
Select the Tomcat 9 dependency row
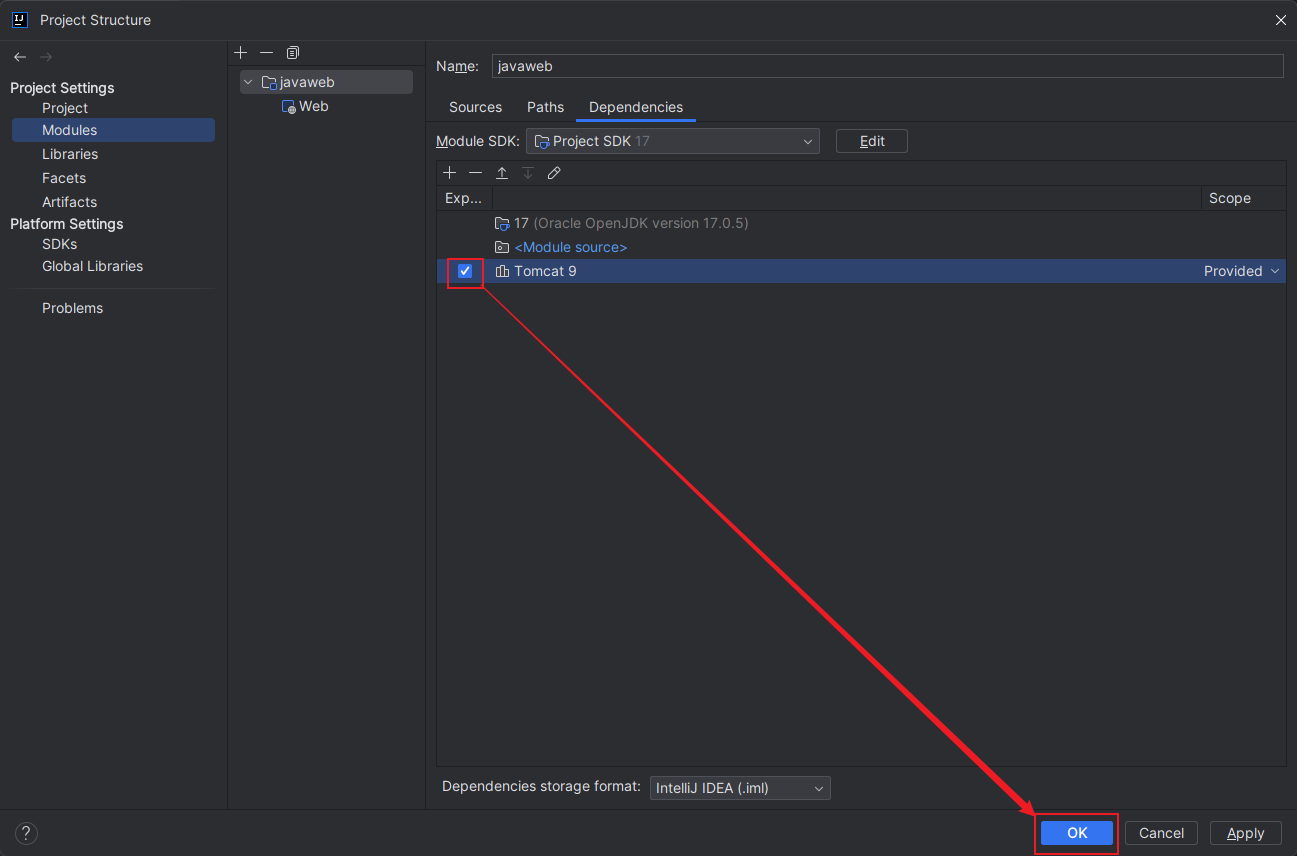(x=861, y=271)
